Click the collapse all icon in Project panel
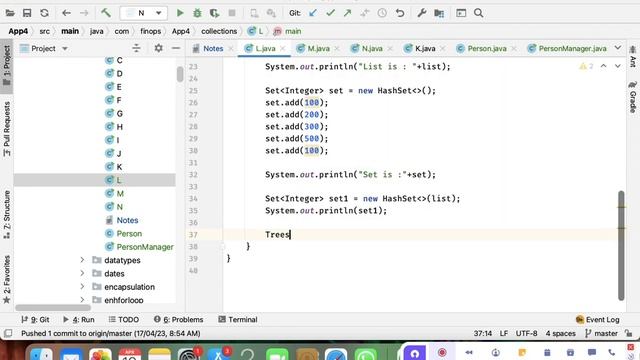The height and width of the screenshot is (360, 640). [136, 49]
